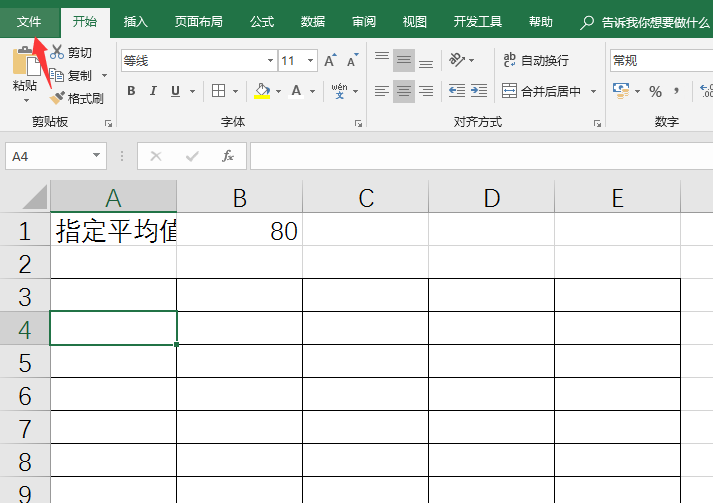
Task: Align text right
Action: click(426, 91)
